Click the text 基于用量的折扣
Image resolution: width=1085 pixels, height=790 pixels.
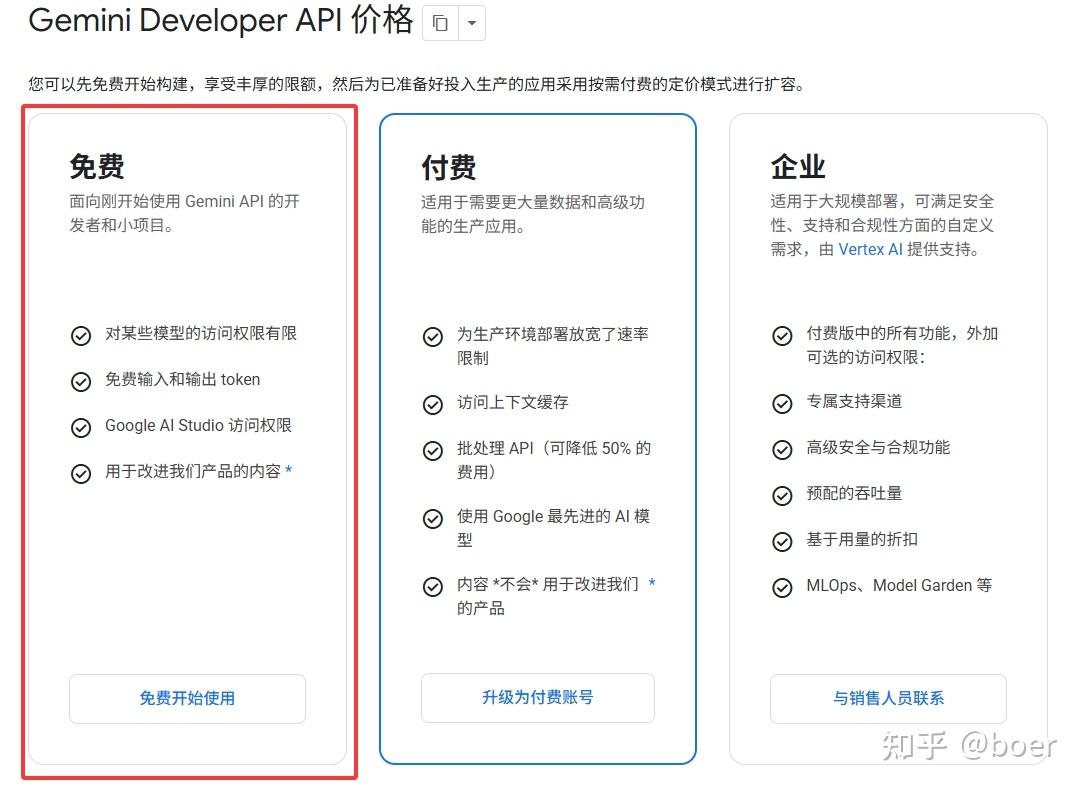862,539
